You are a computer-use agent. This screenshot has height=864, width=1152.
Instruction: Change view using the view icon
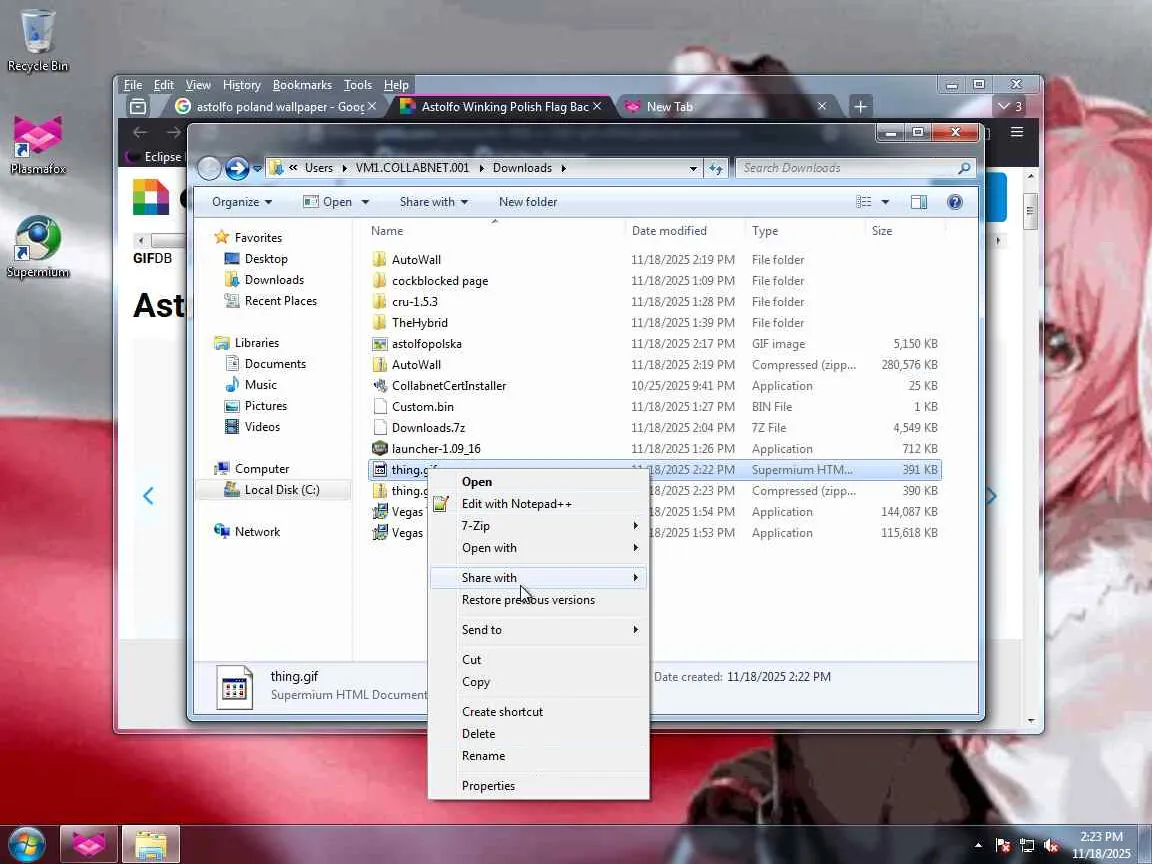pyautogui.click(x=863, y=202)
